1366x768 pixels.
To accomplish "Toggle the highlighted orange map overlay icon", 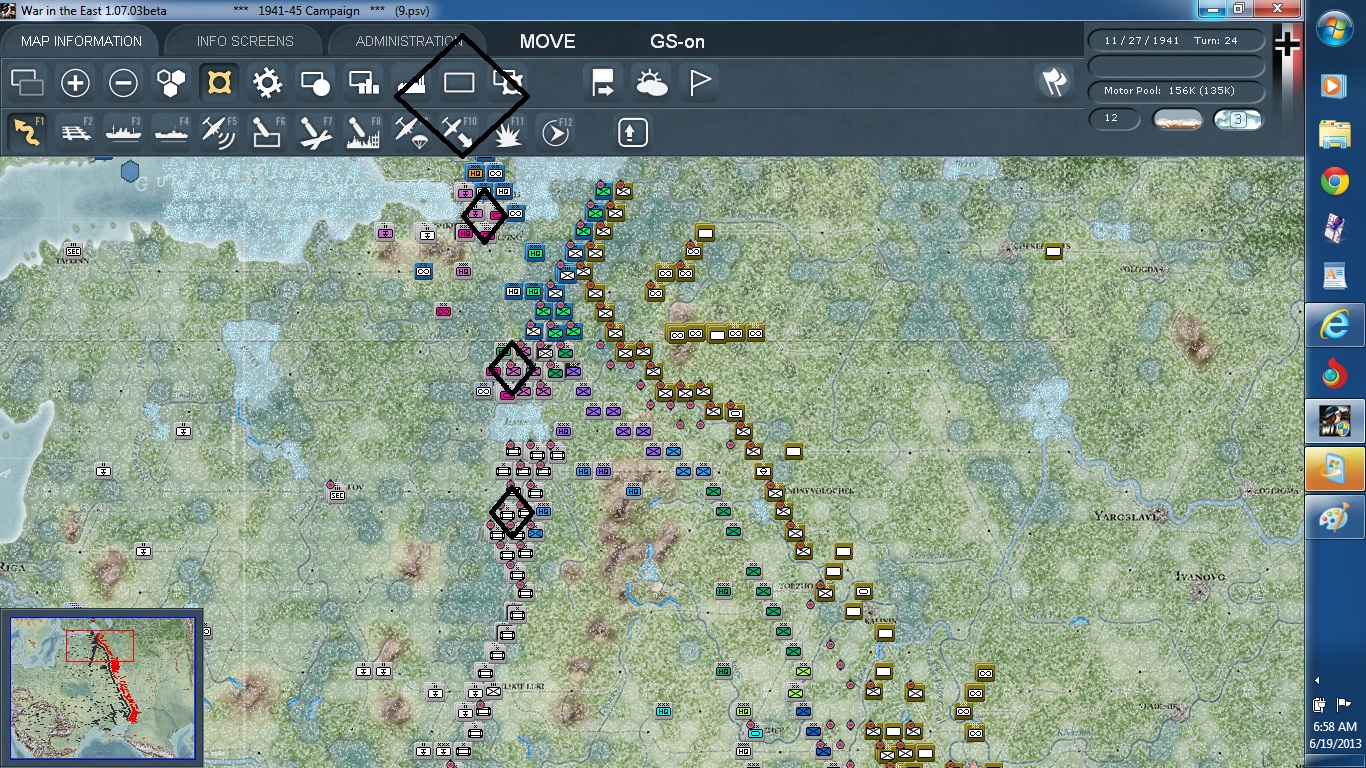I will tap(219, 83).
